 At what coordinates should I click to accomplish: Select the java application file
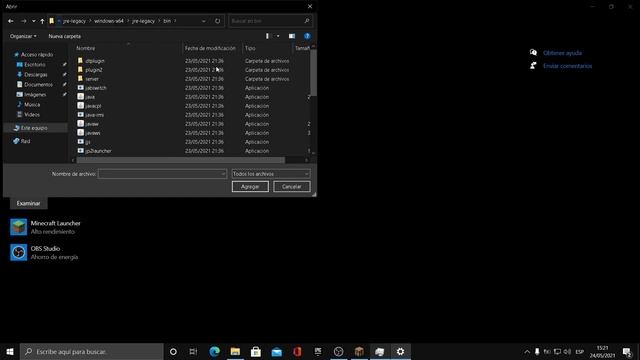(x=90, y=97)
